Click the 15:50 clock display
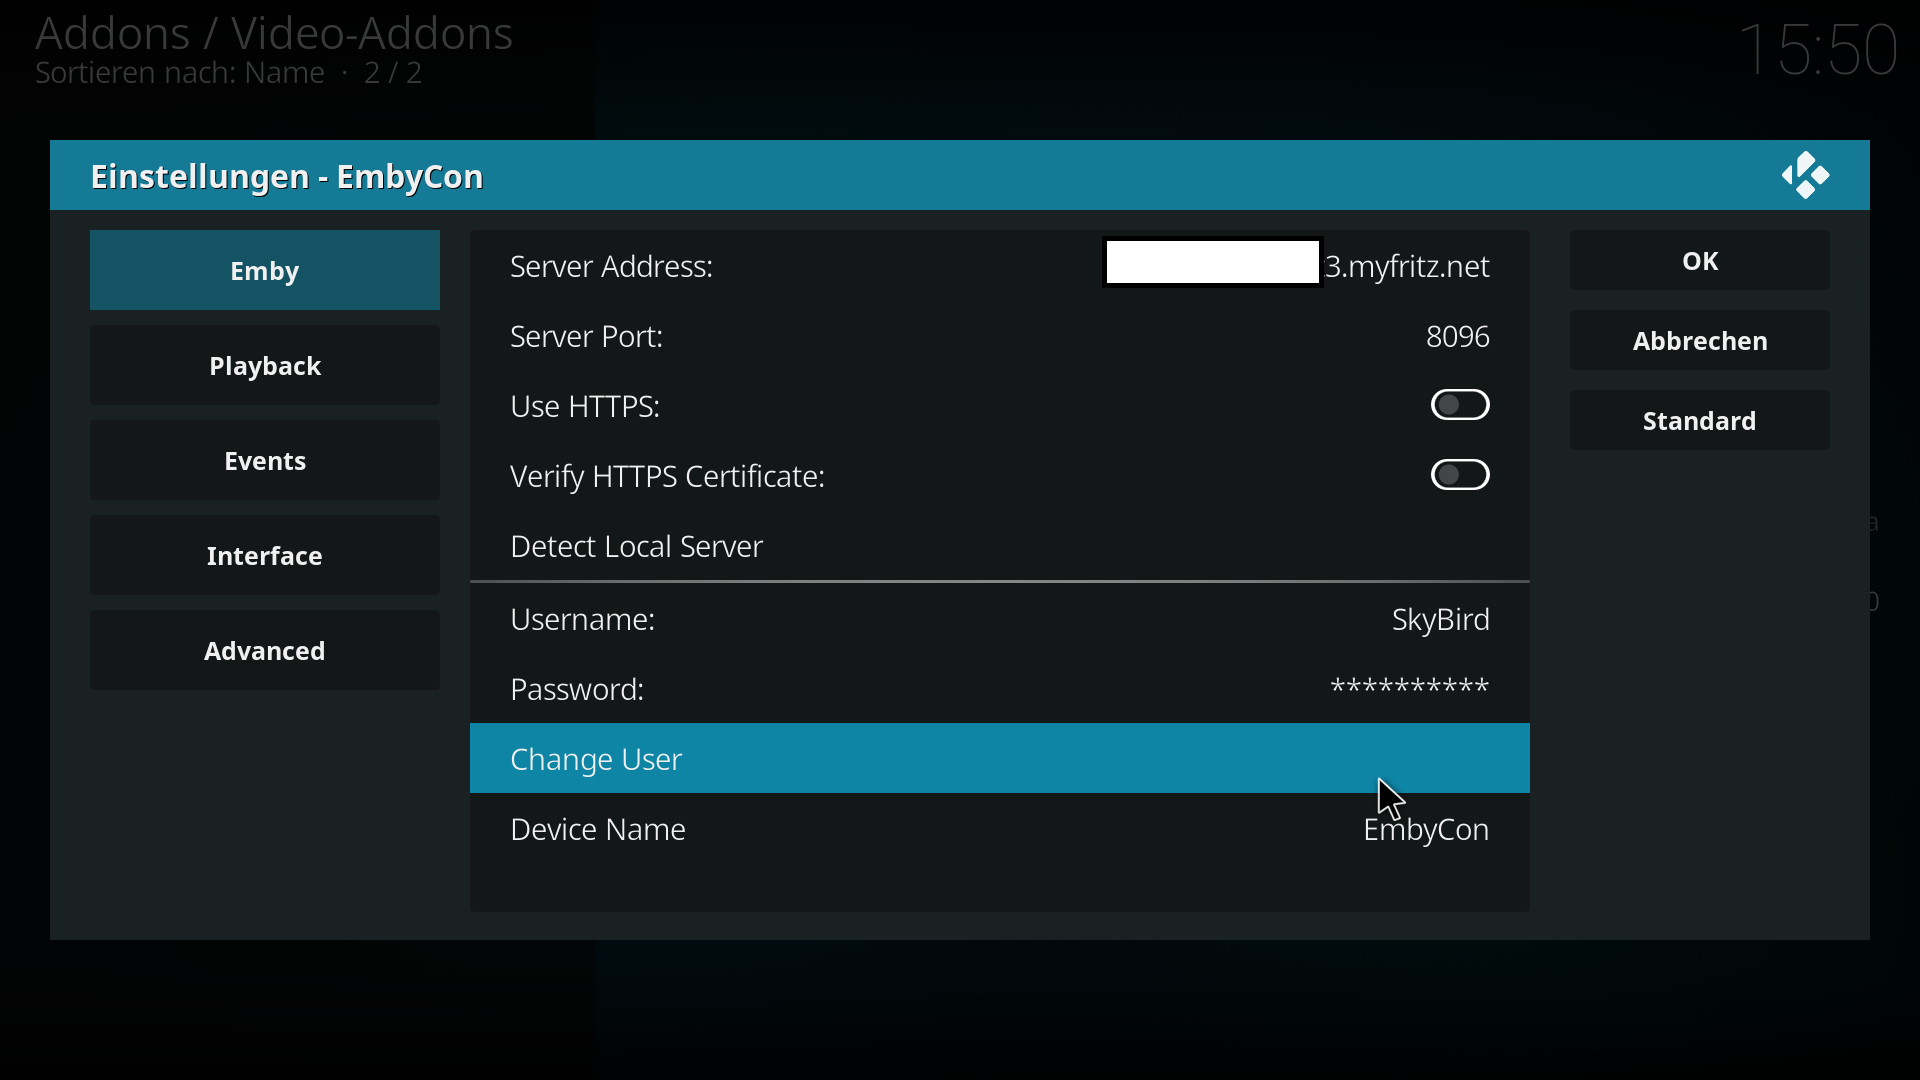 coord(1818,49)
